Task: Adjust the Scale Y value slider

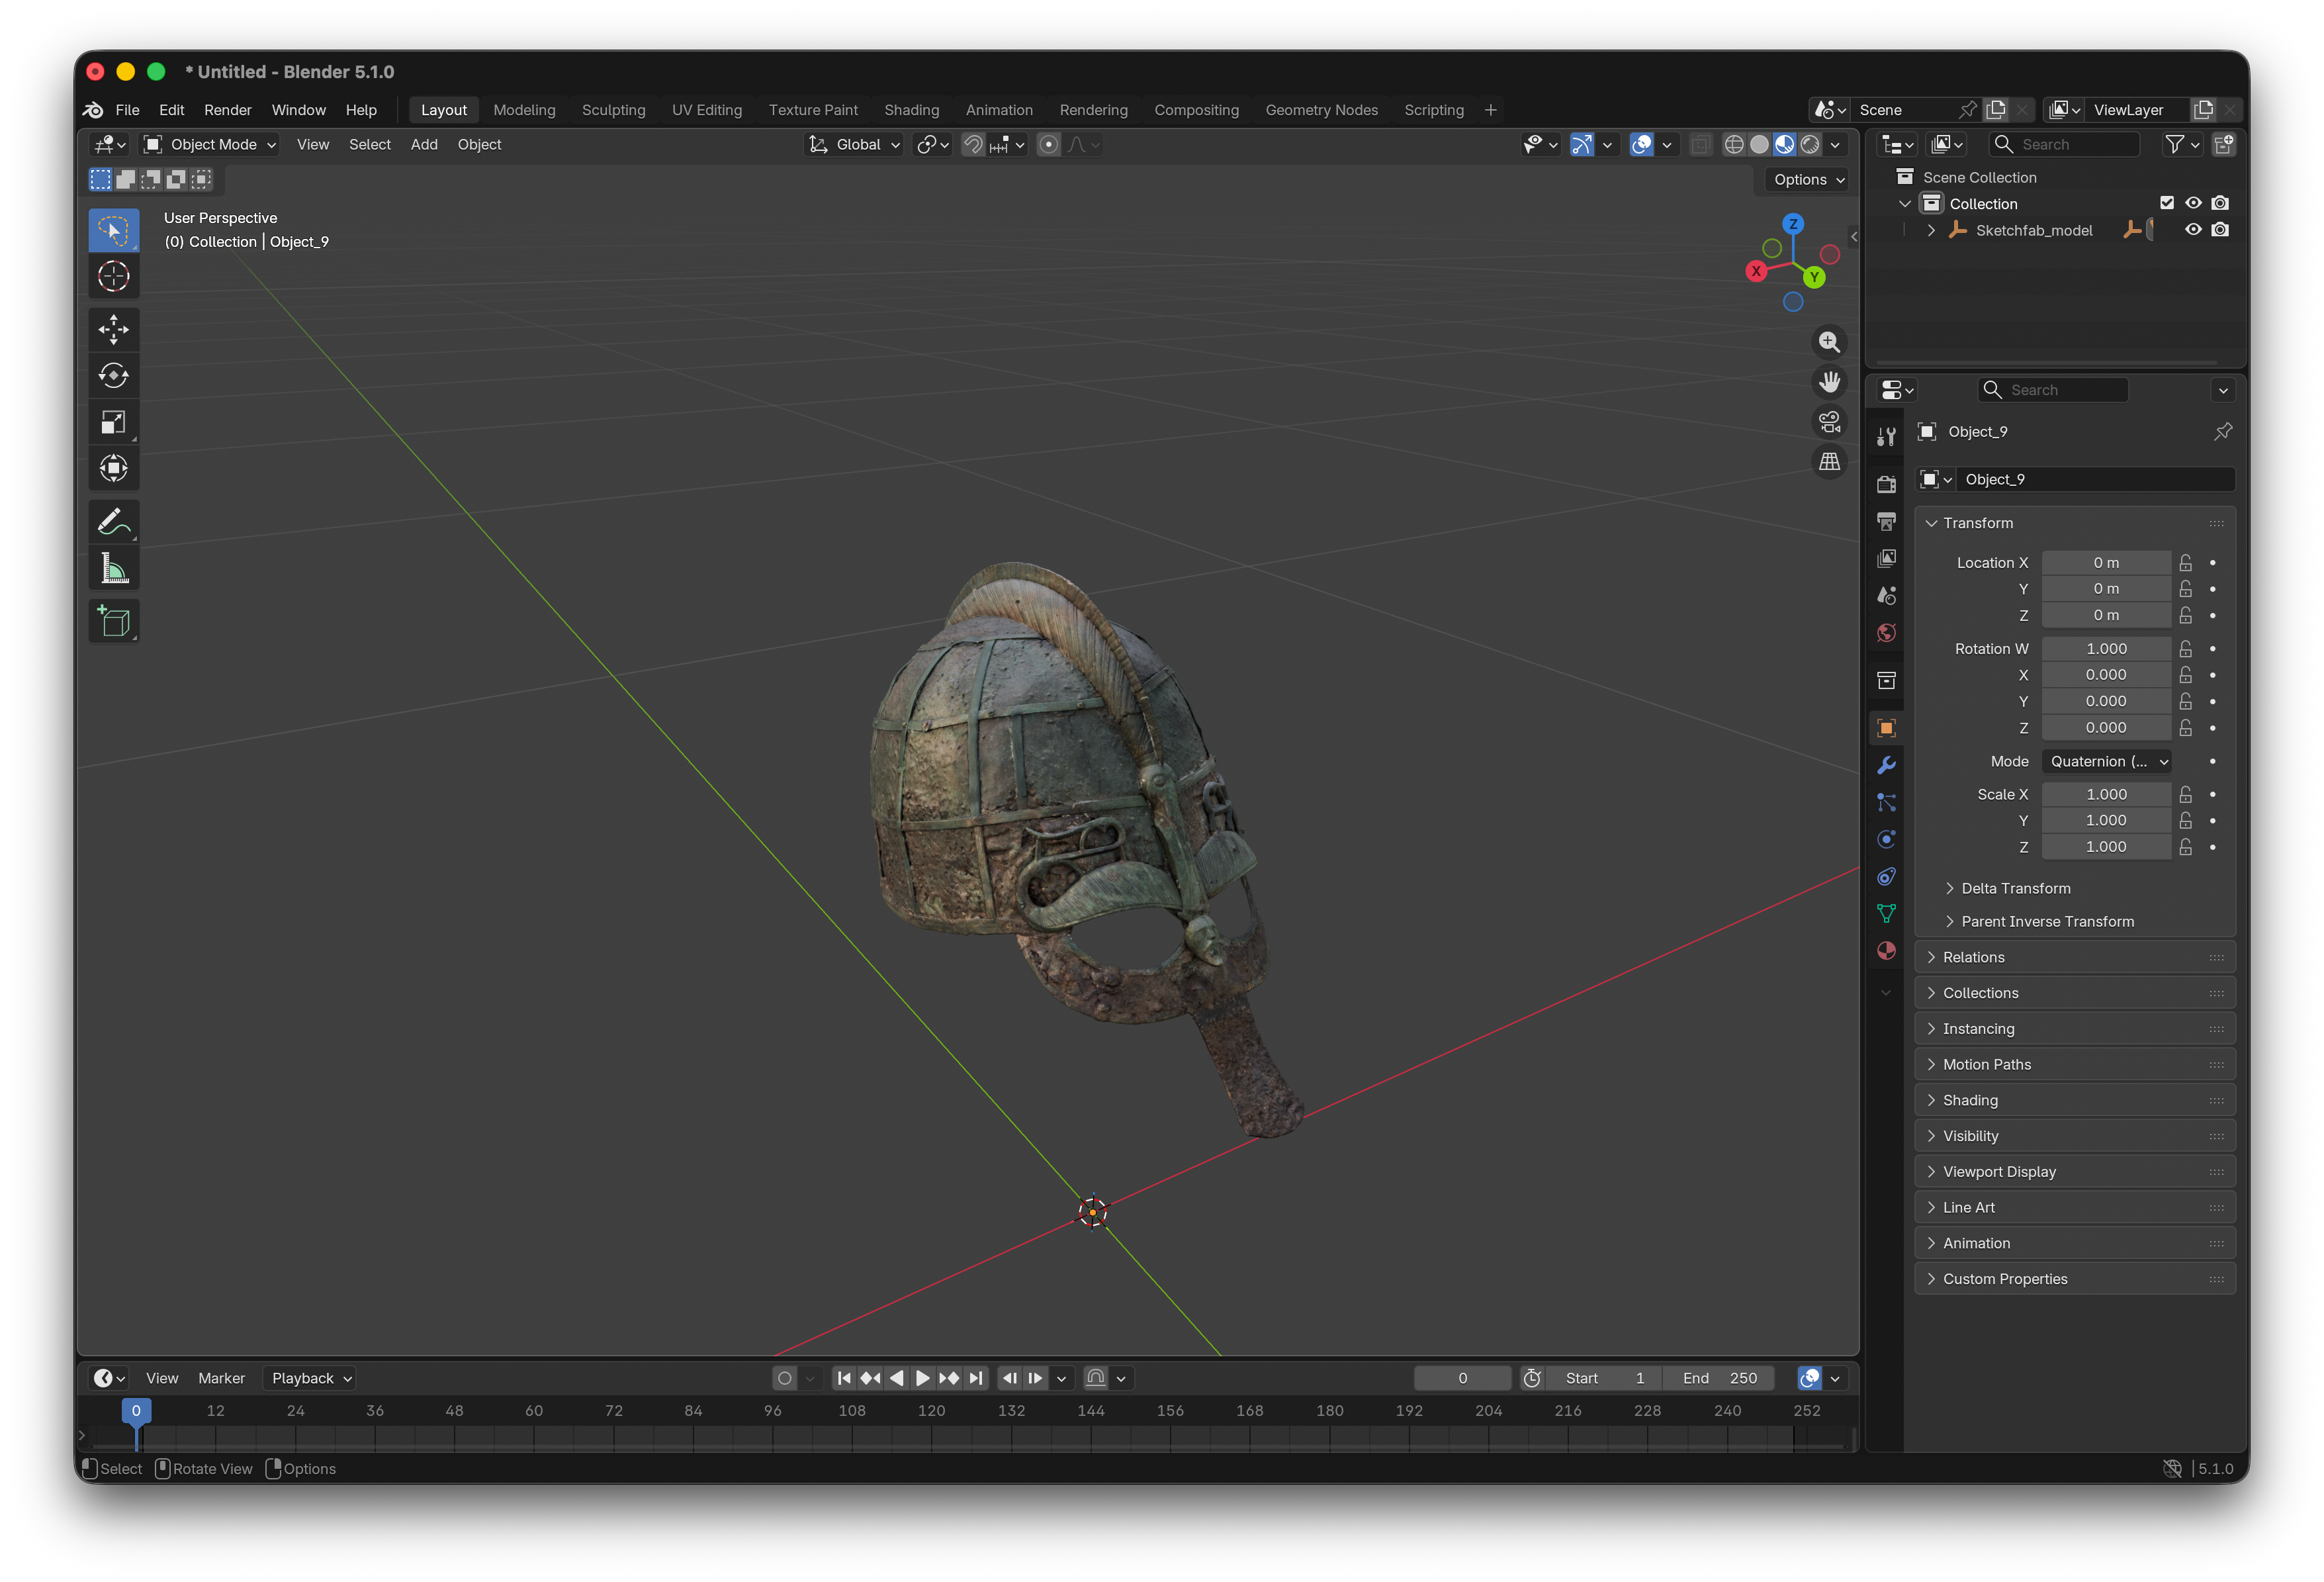Action: [x=2106, y=820]
